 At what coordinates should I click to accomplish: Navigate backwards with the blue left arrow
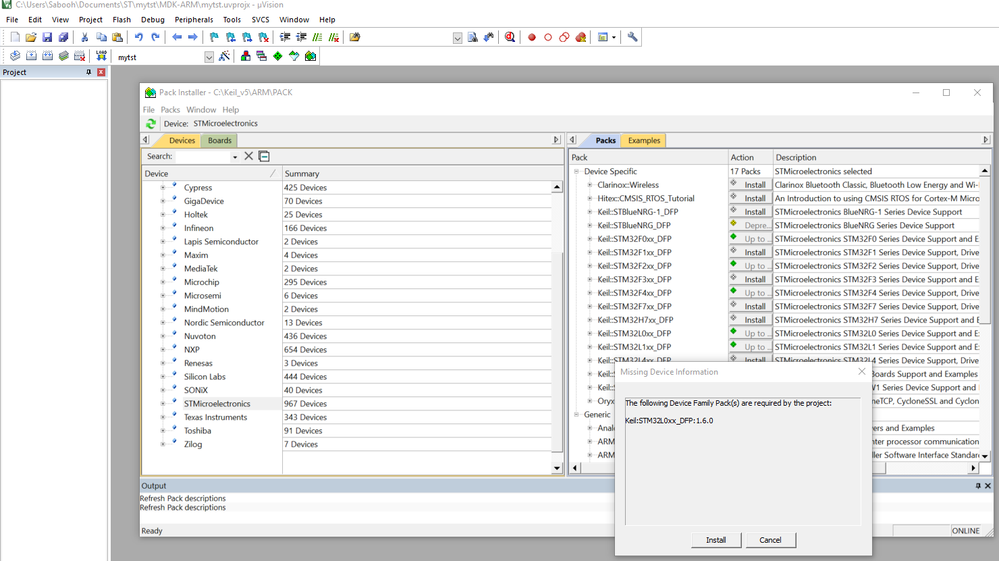point(176,38)
